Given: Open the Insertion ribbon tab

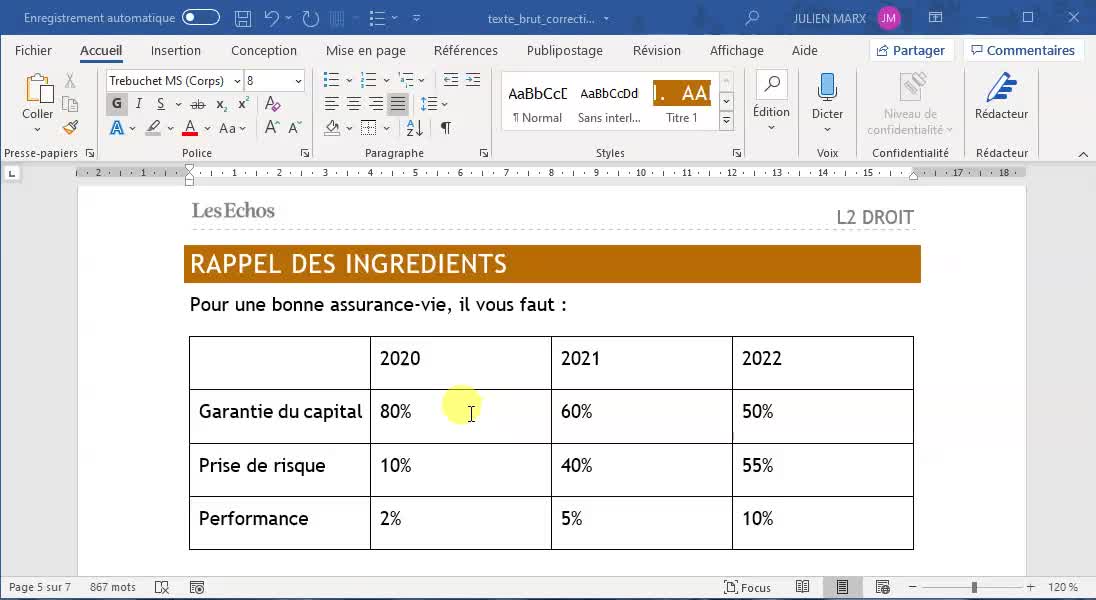Looking at the screenshot, I should point(175,50).
